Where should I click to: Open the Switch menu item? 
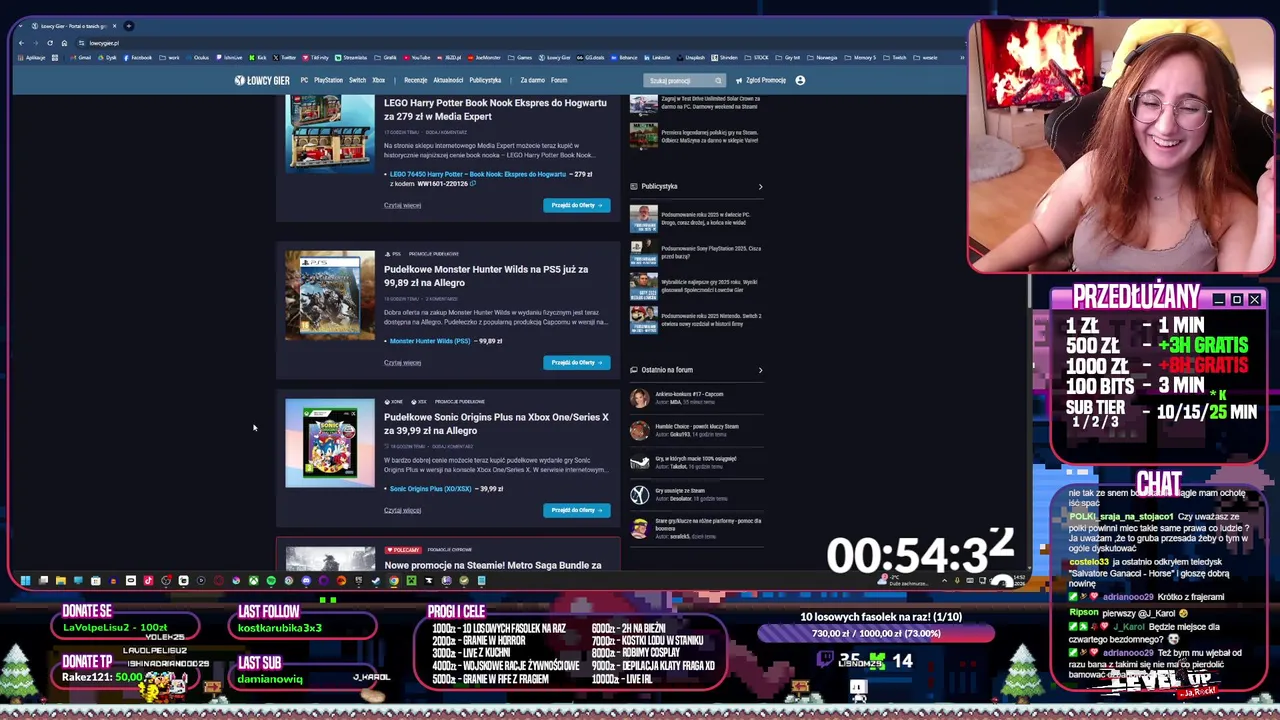coord(357,80)
